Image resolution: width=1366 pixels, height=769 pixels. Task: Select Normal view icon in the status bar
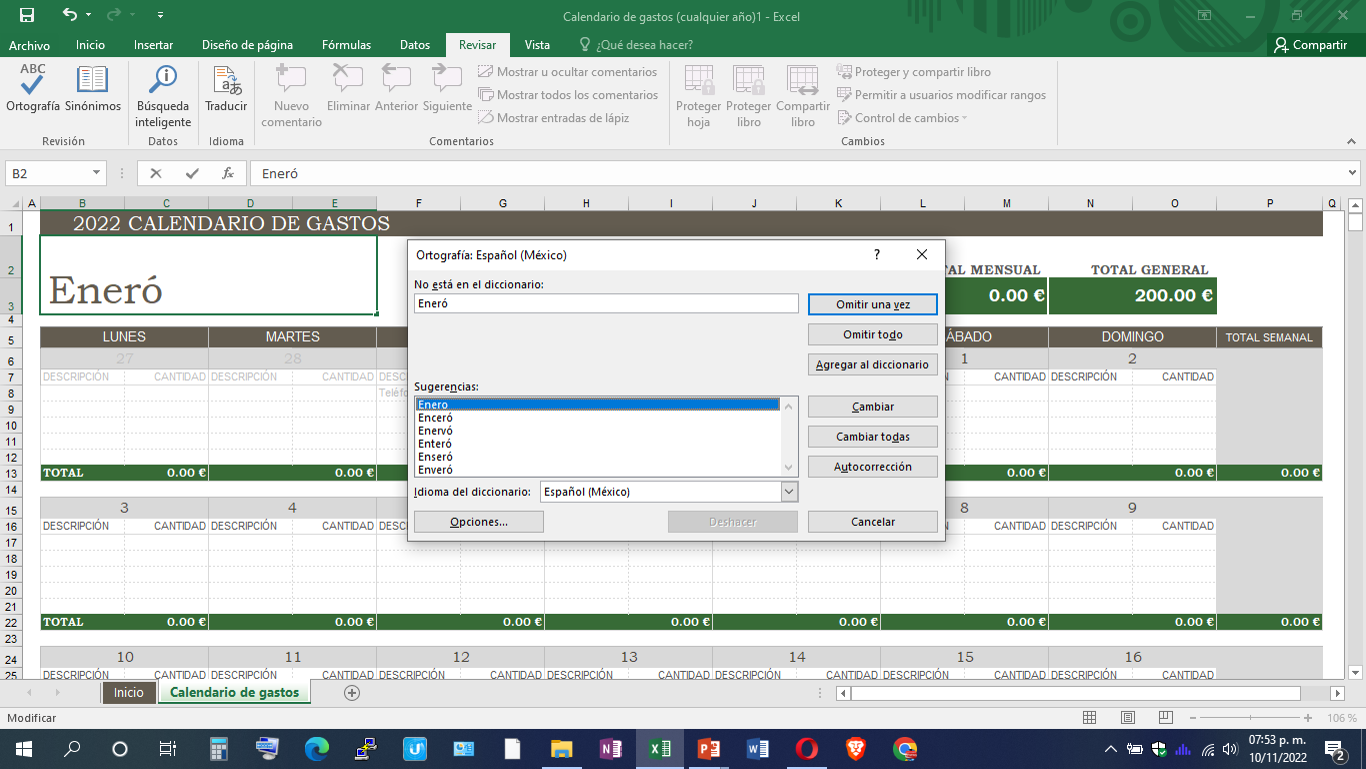pyautogui.click(x=1090, y=718)
